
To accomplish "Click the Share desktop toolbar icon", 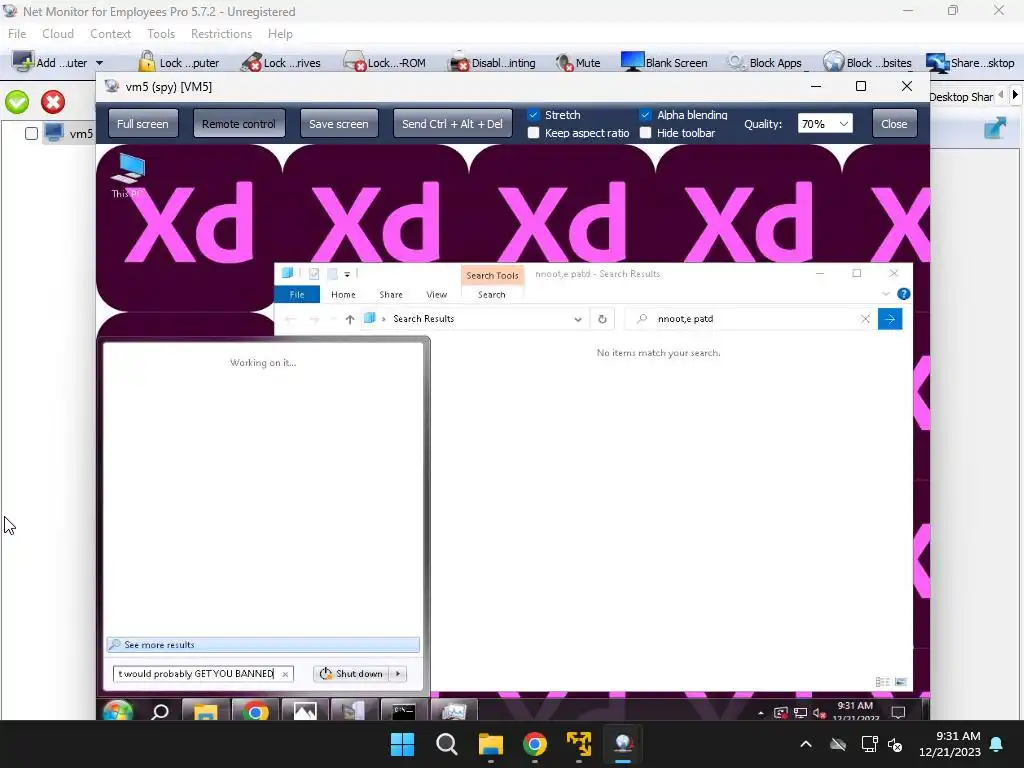I will click(x=937, y=62).
